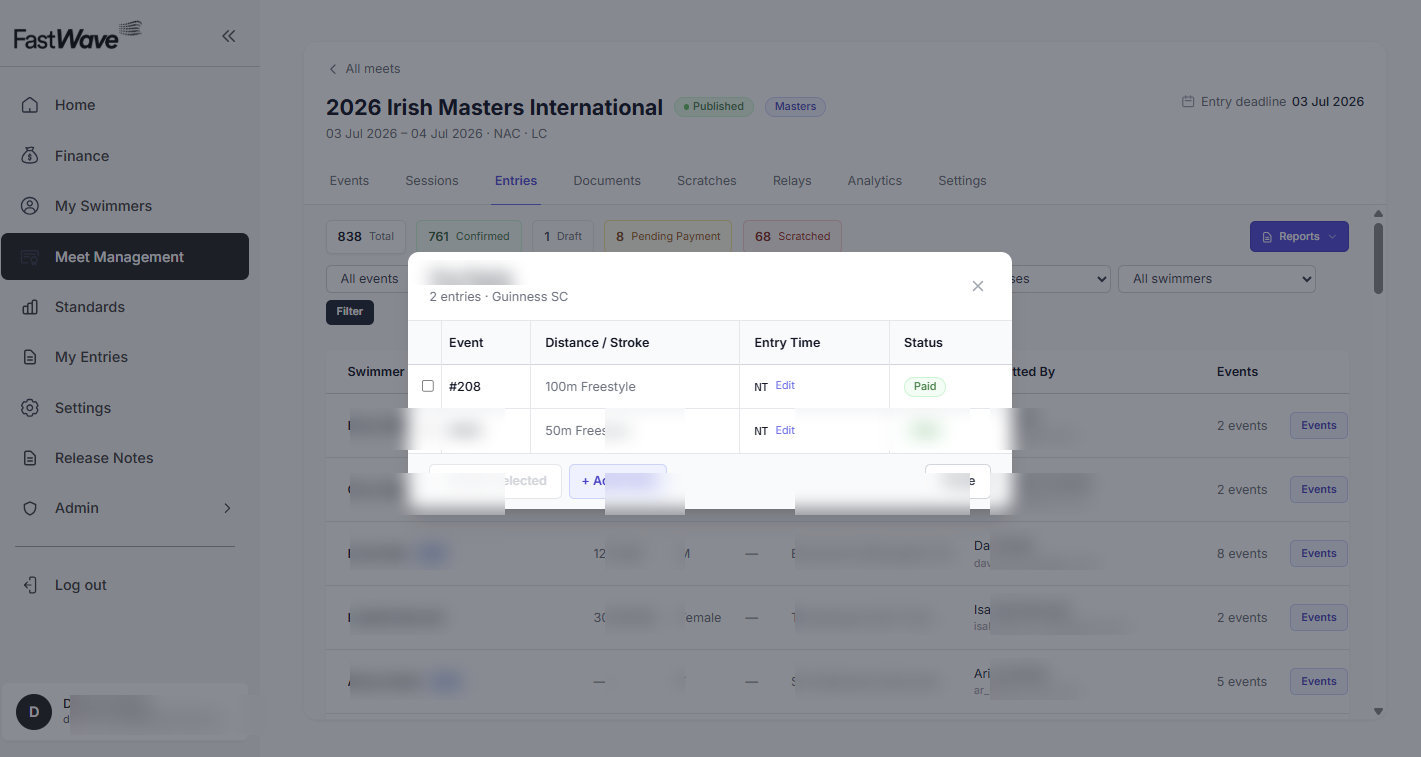
Task: Open the Analytics tab
Action: pos(875,181)
